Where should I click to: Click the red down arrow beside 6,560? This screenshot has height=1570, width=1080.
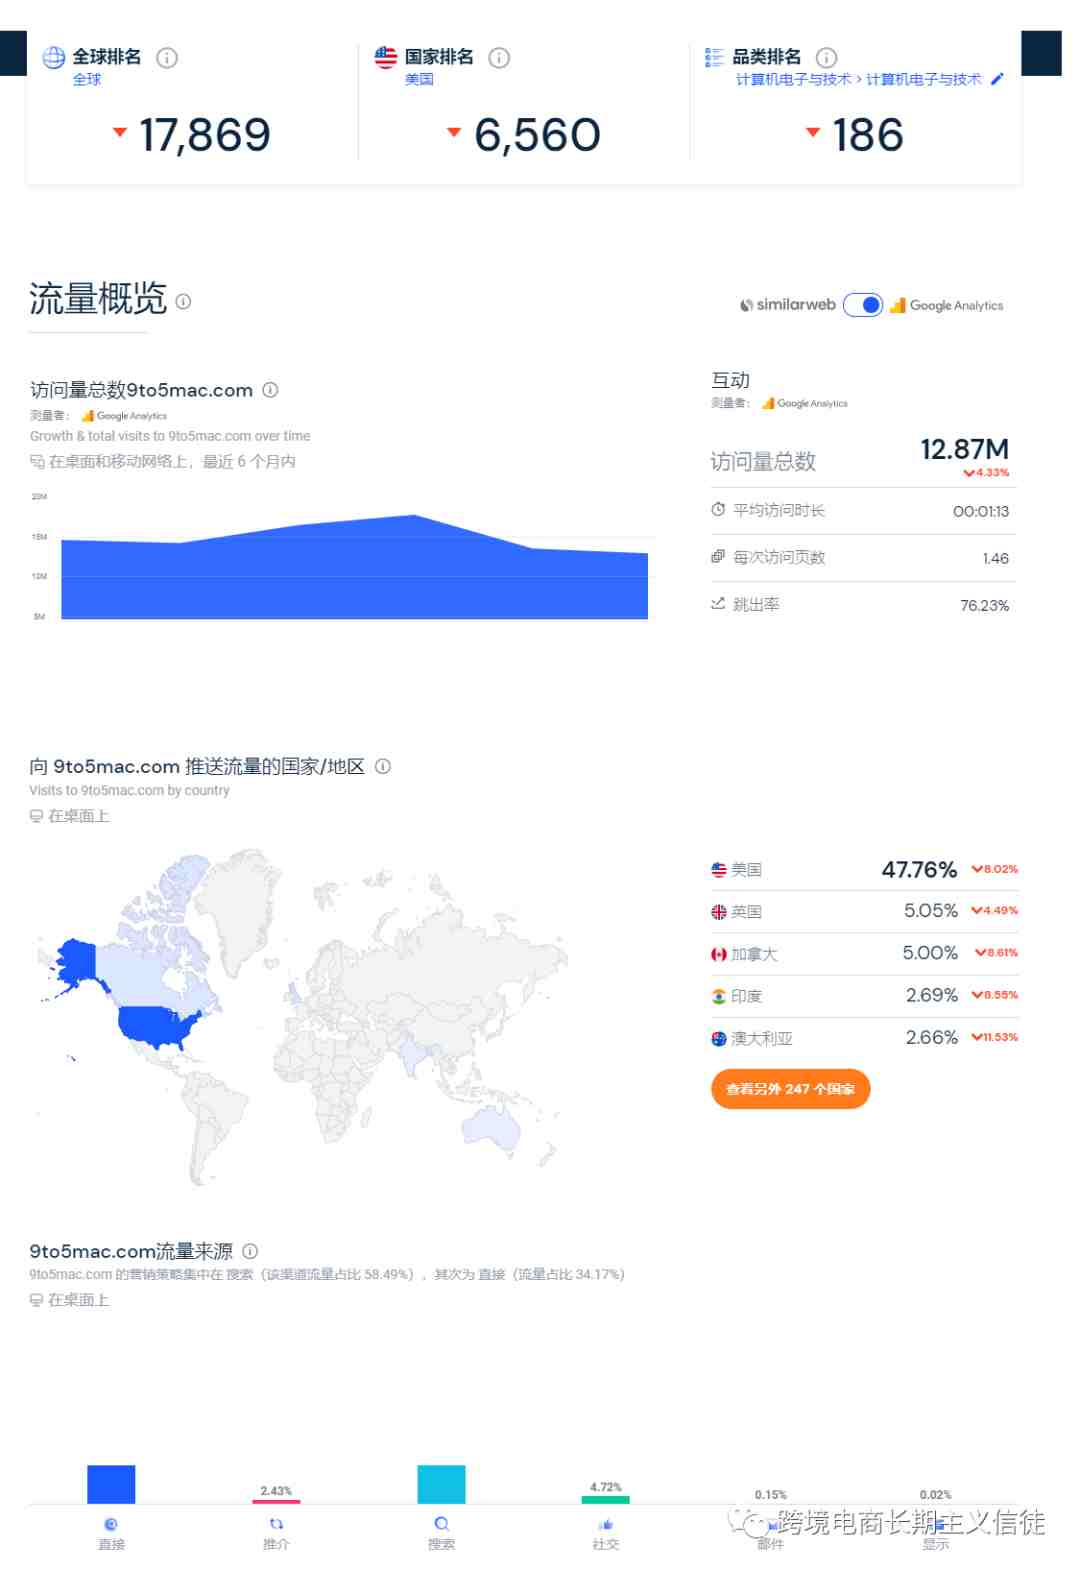point(454,132)
